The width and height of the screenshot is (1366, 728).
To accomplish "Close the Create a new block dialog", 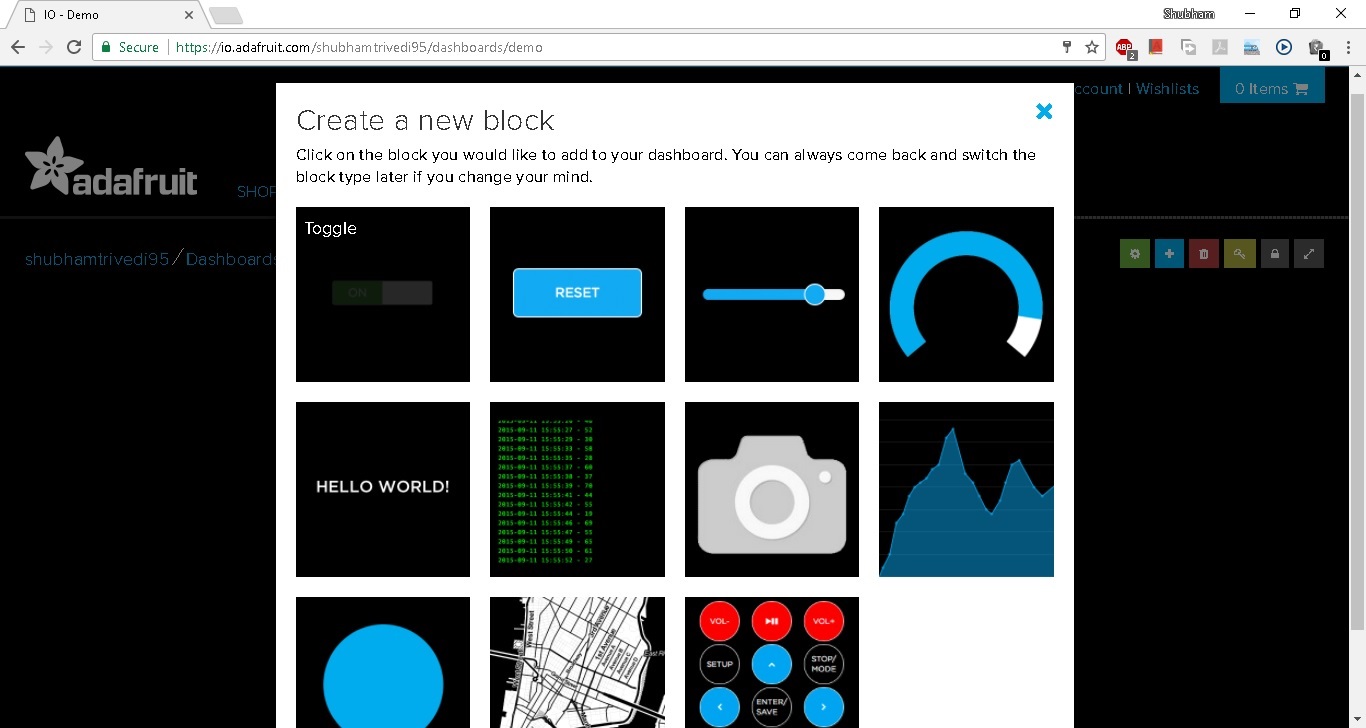I will 1044,111.
